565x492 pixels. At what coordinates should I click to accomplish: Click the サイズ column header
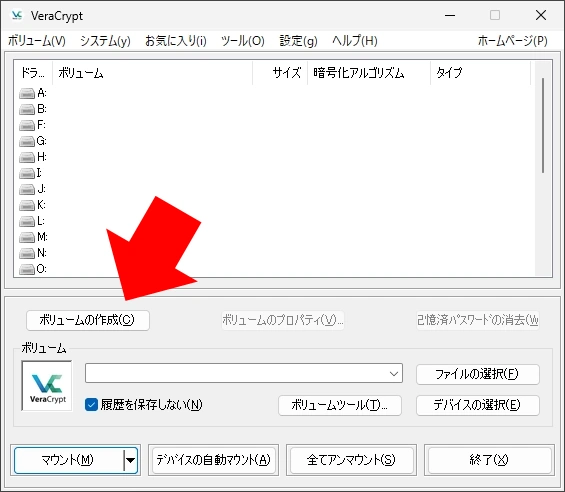coord(280,73)
